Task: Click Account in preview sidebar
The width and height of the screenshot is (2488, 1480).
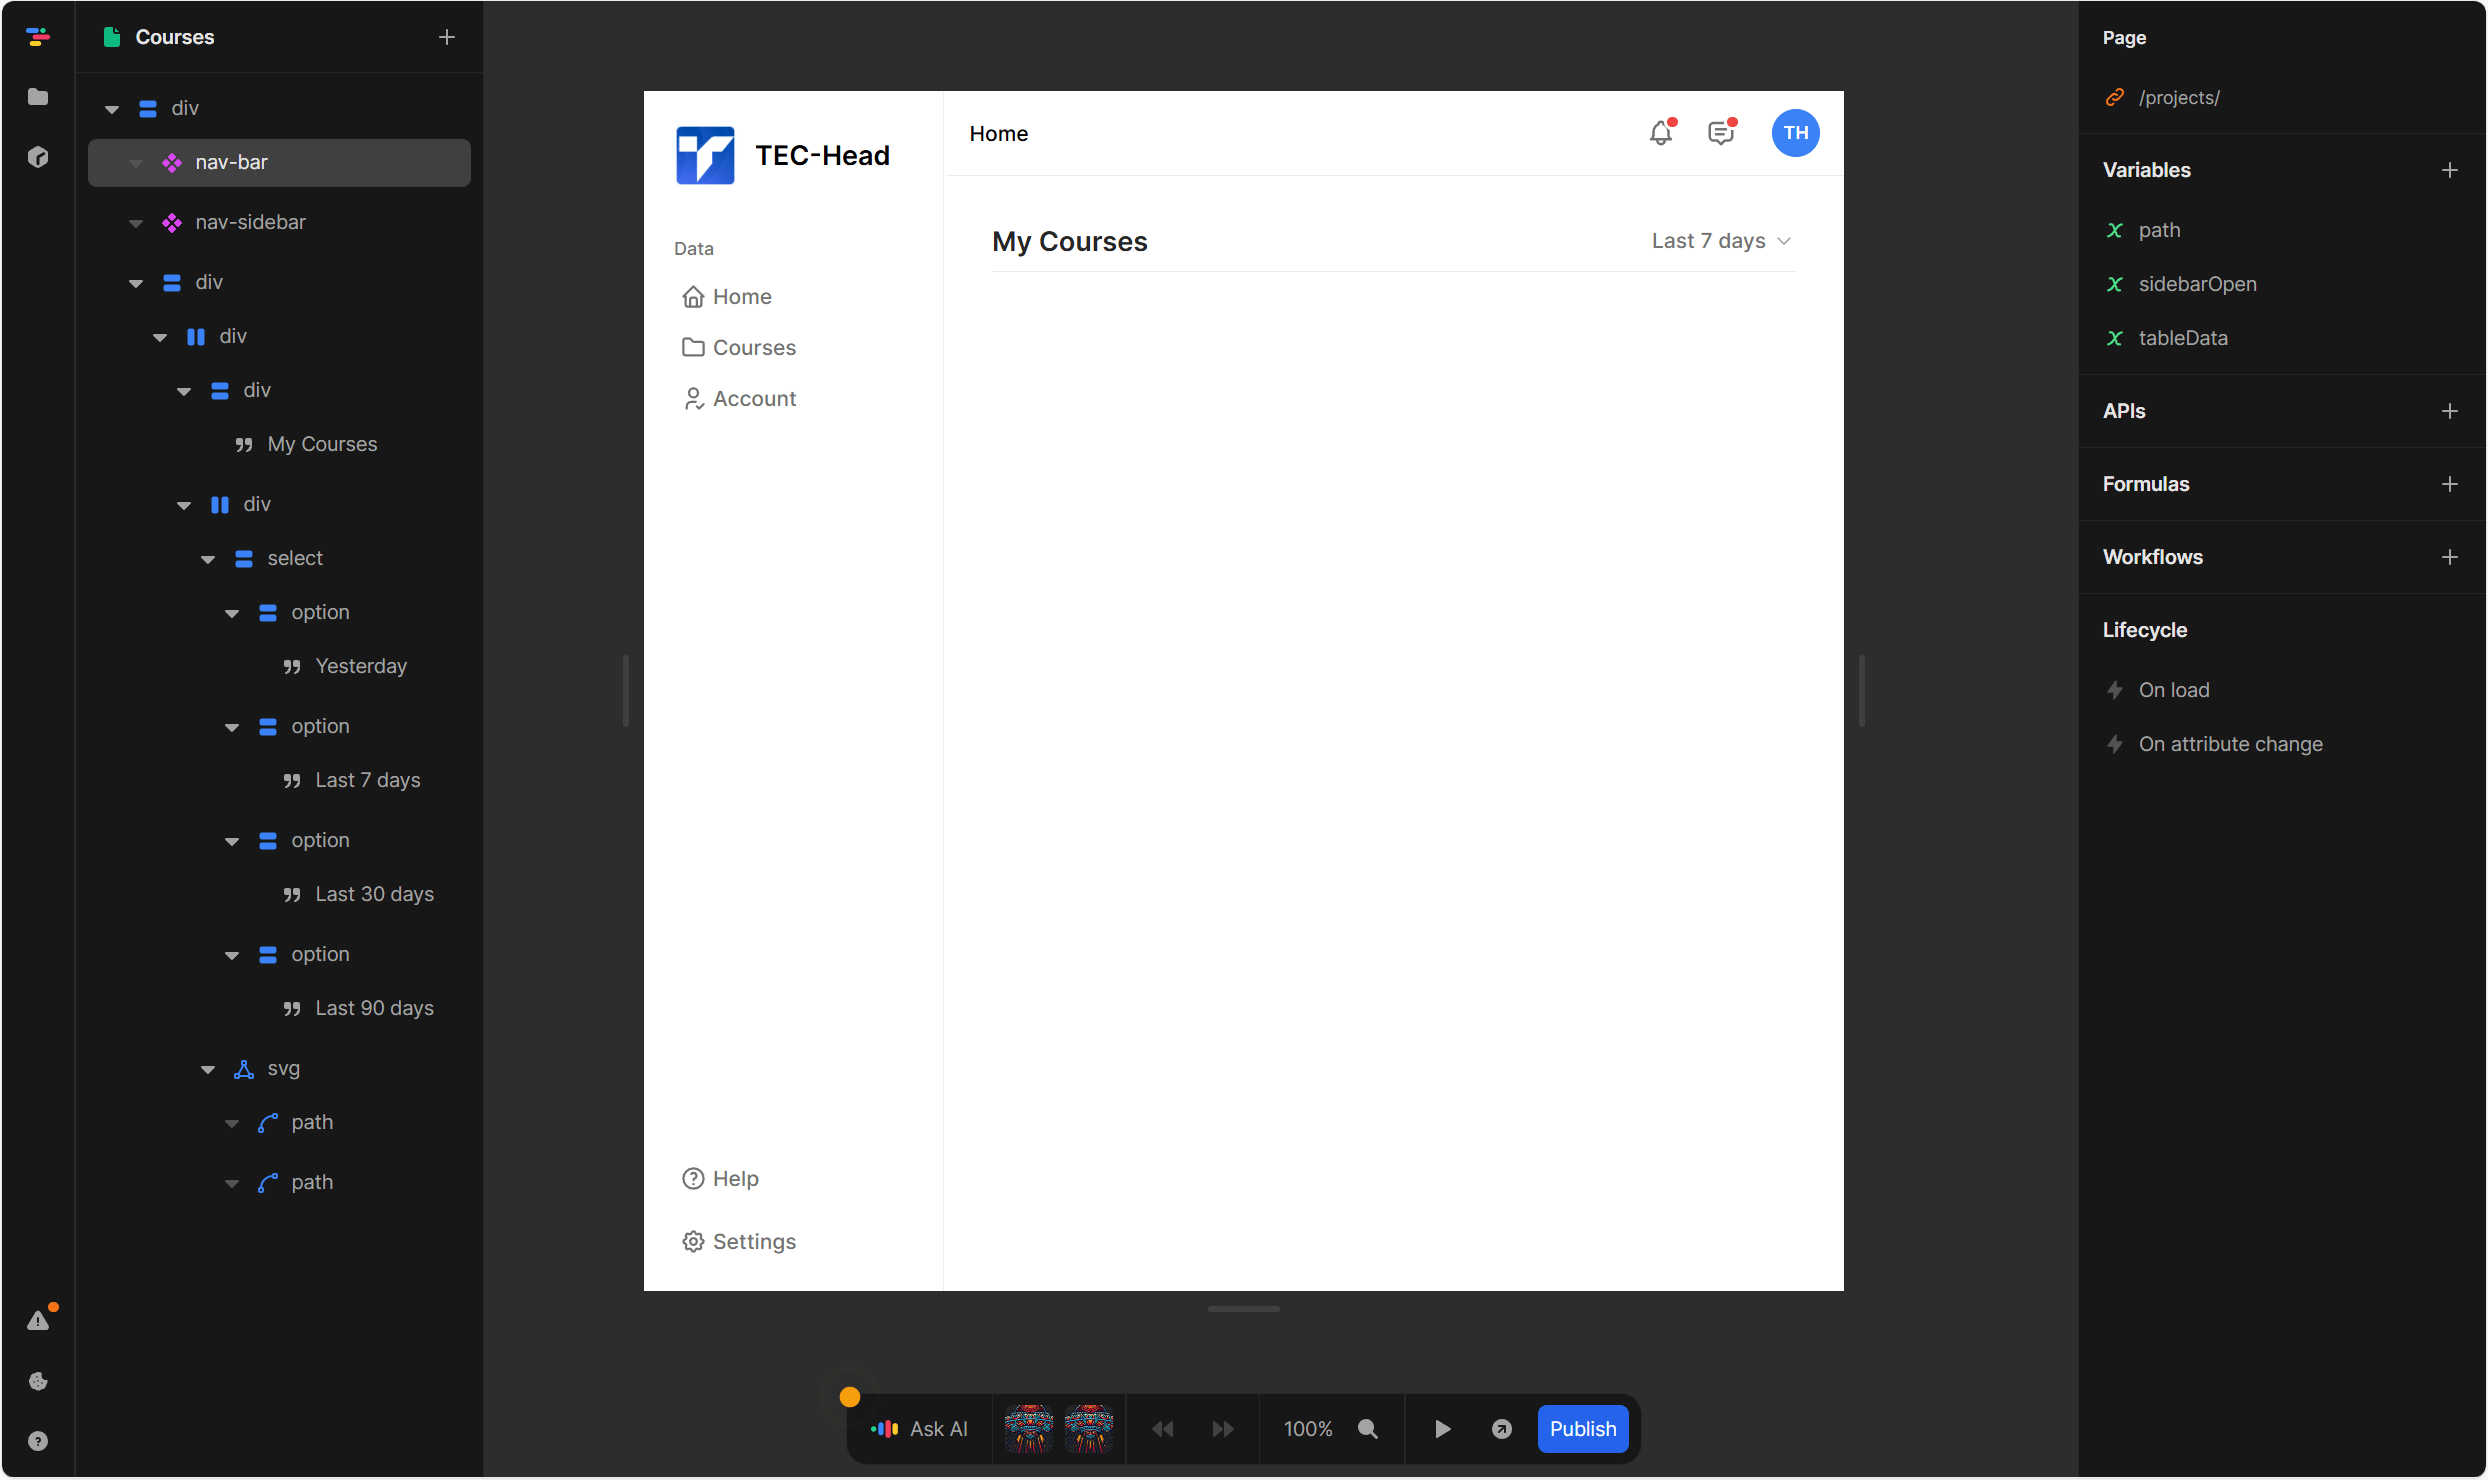Action: tap(739, 399)
